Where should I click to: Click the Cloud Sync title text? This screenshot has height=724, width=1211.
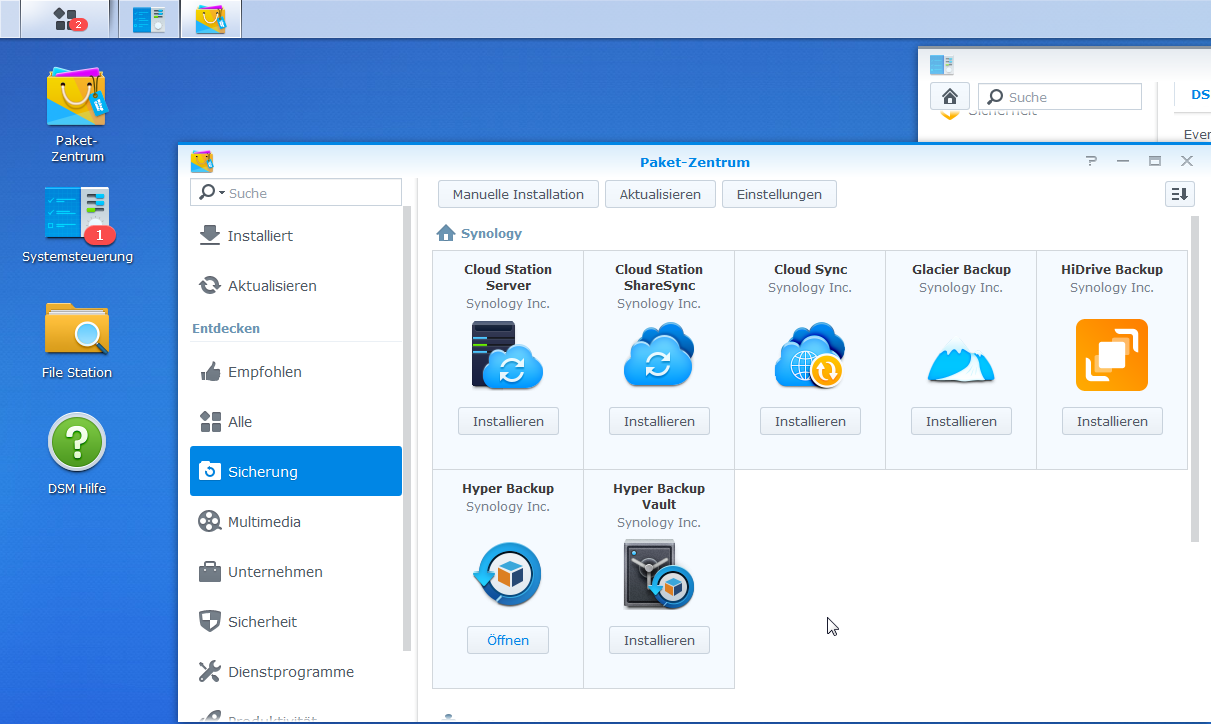[x=810, y=270]
